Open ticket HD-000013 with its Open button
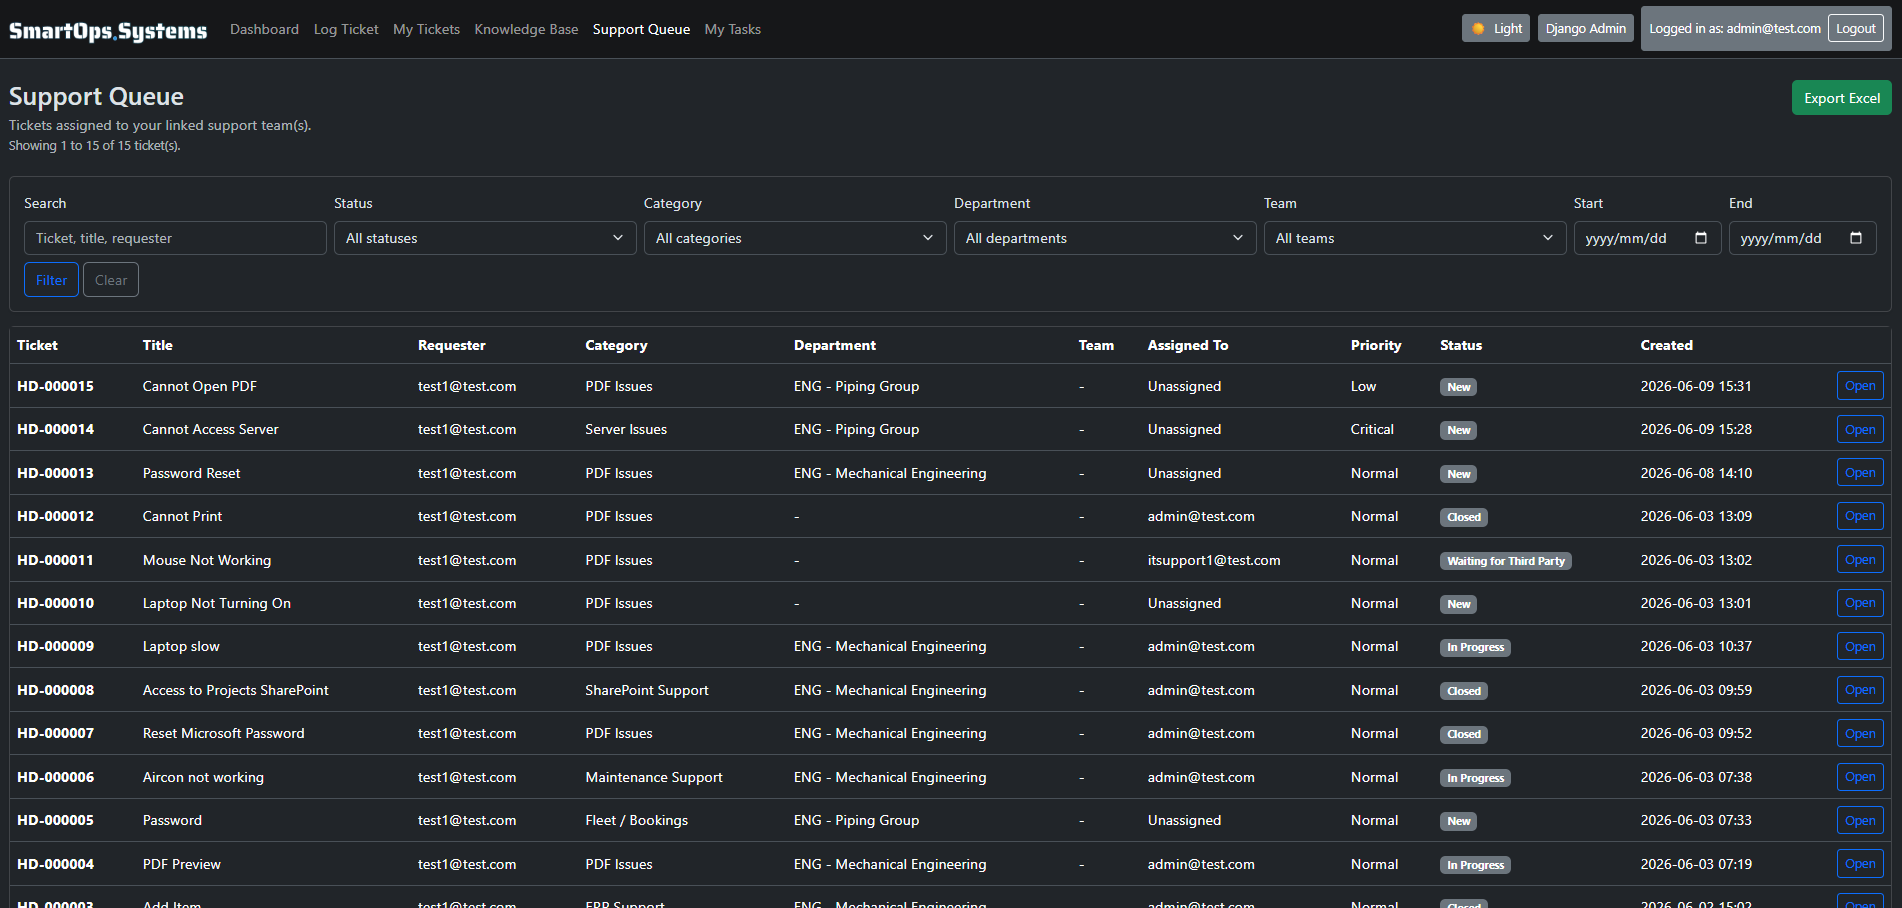This screenshot has height=908, width=1902. [x=1860, y=473]
